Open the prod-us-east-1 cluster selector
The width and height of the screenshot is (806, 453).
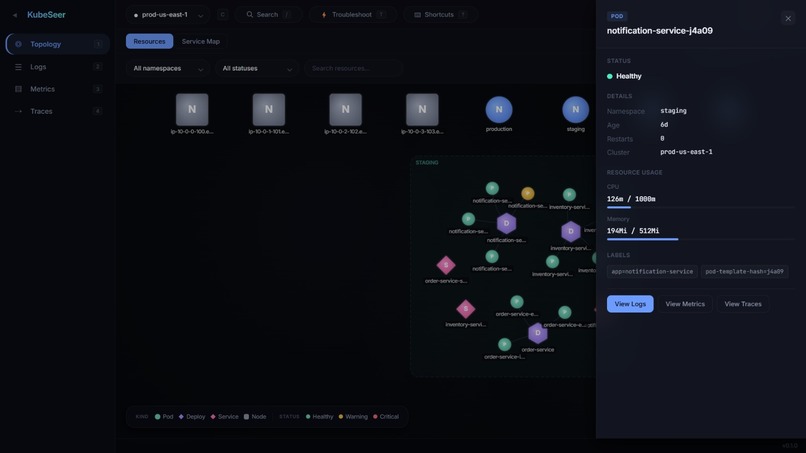(168, 15)
